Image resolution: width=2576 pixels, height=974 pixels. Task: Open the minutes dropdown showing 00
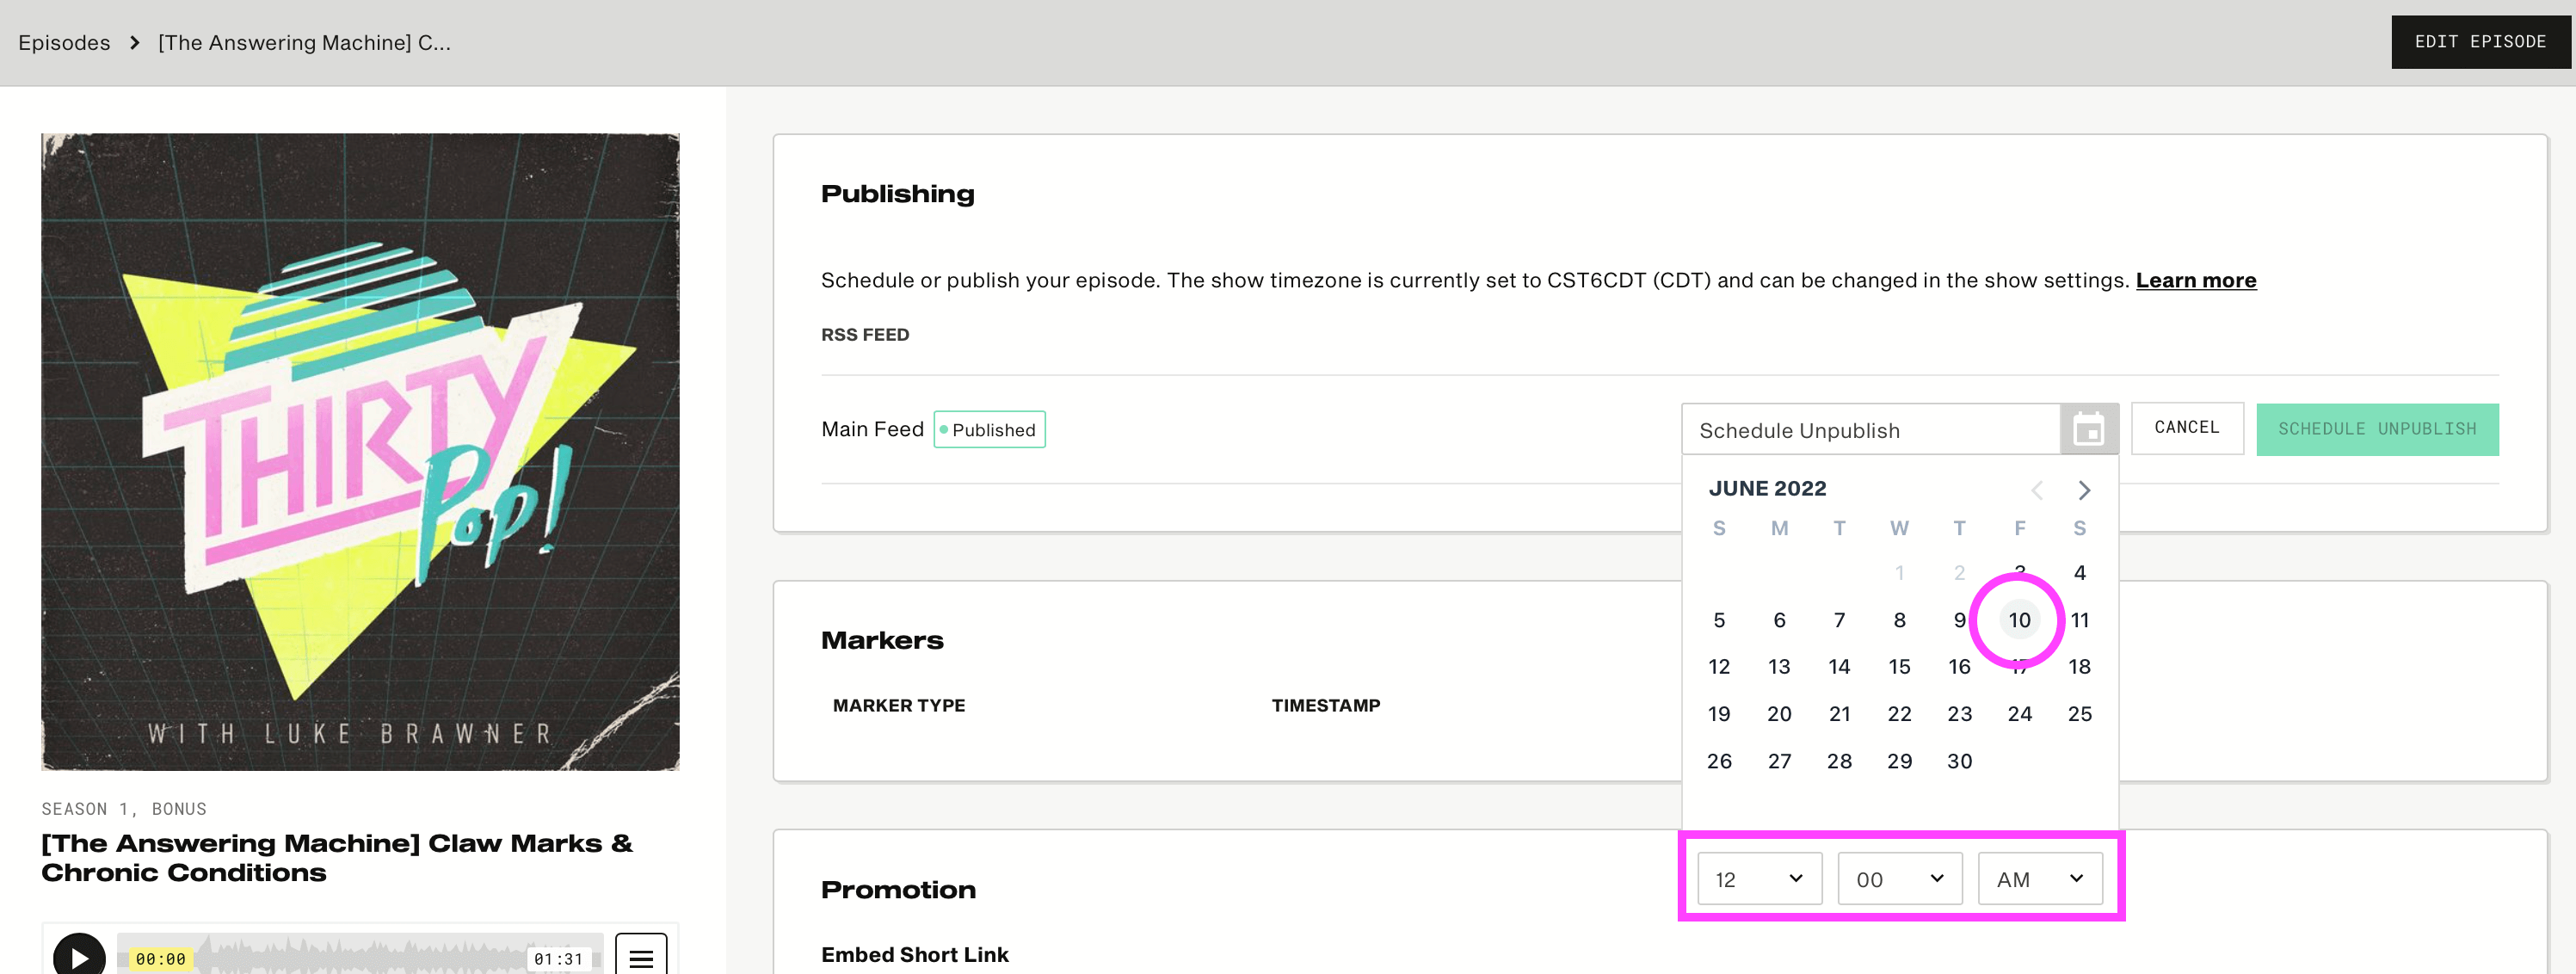[1900, 879]
